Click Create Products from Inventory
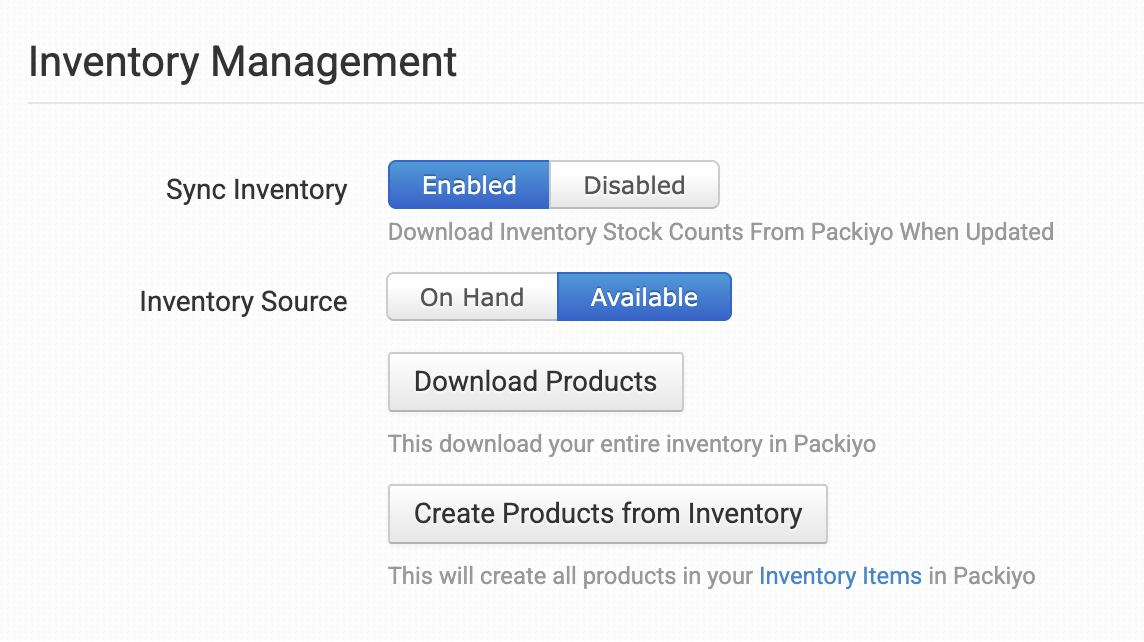Image resolution: width=1144 pixels, height=642 pixels. (608, 514)
